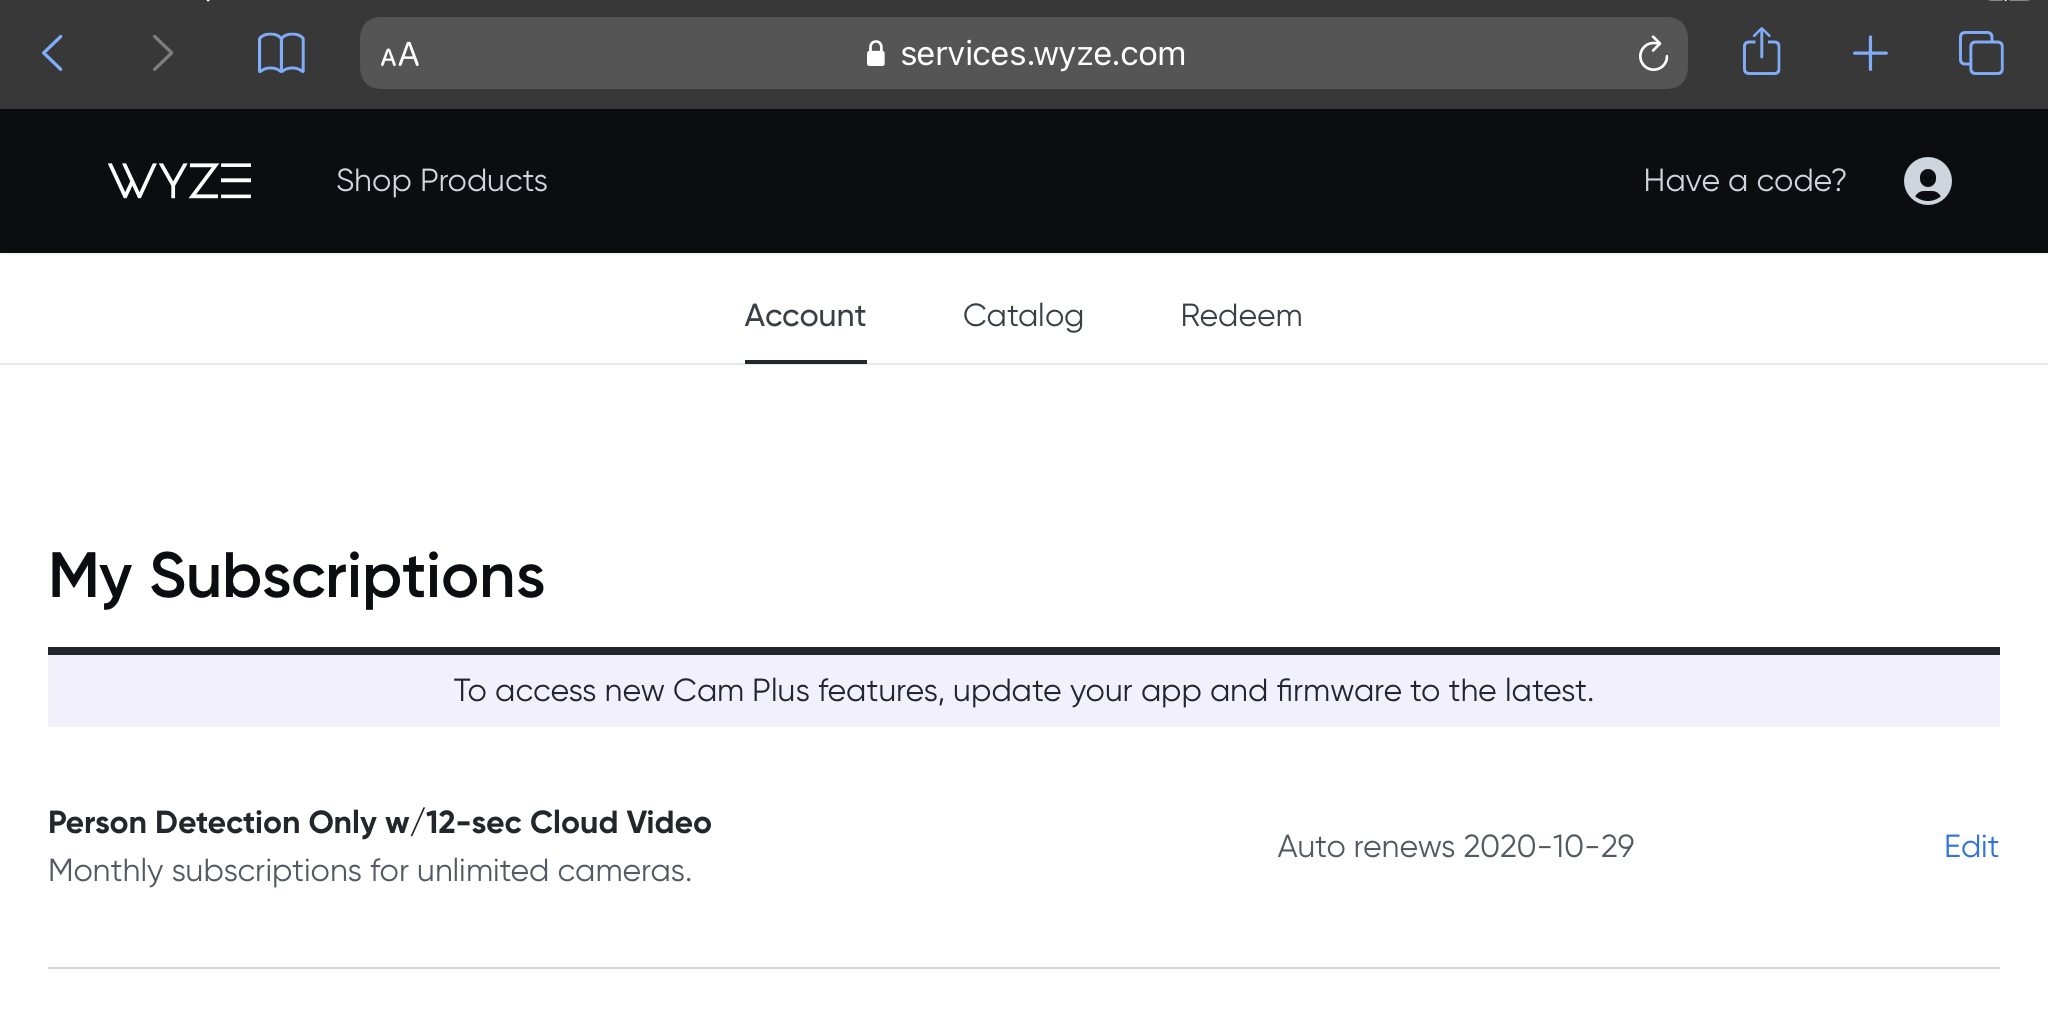Switch to the Account tab
The image size is (2048, 1009).
point(805,316)
